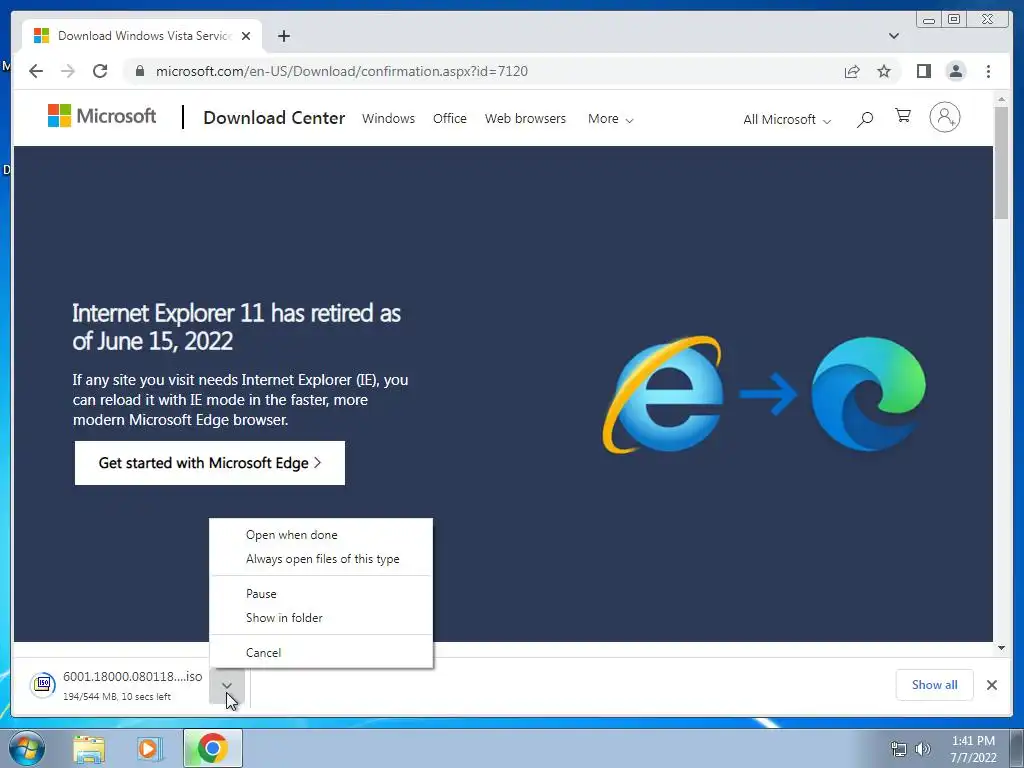1024x768 pixels.
Task: Expand the All Microsoft dropdown
Action: coord(787,120)
